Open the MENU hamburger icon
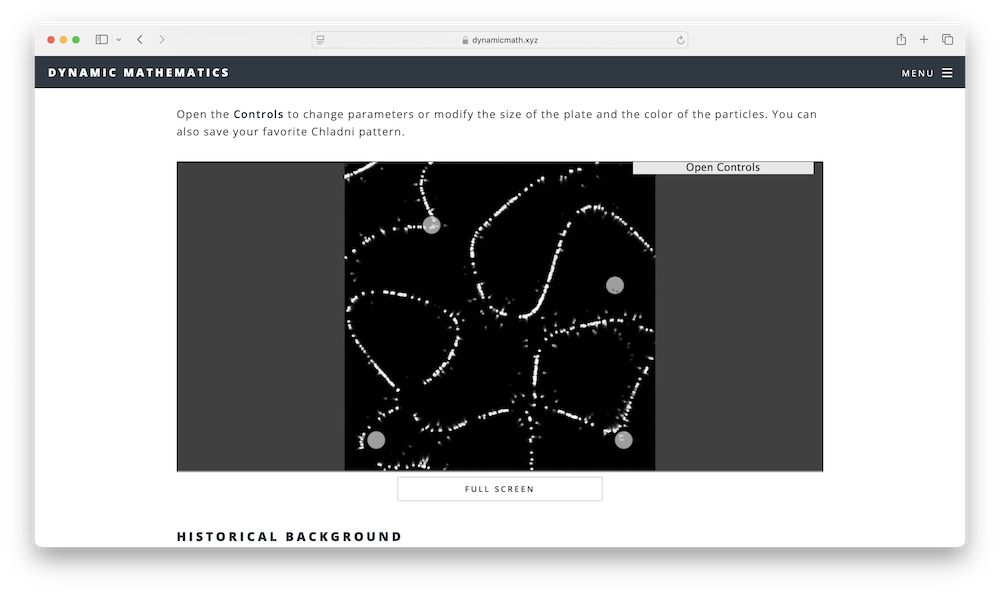Screen dimensions: 1000x593 (x=947, y=73)
